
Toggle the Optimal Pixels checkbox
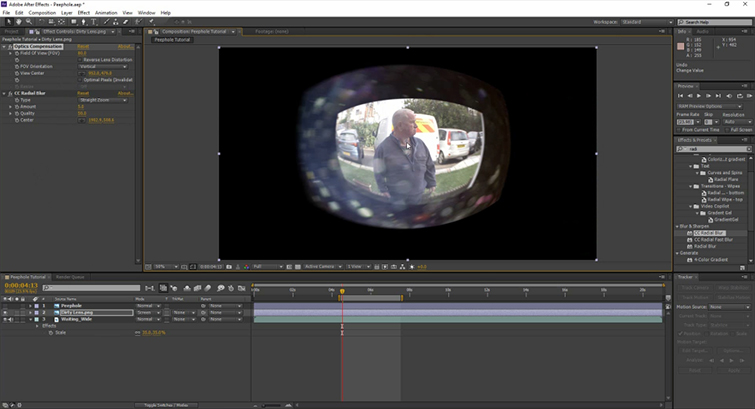[x=82, y=78]
